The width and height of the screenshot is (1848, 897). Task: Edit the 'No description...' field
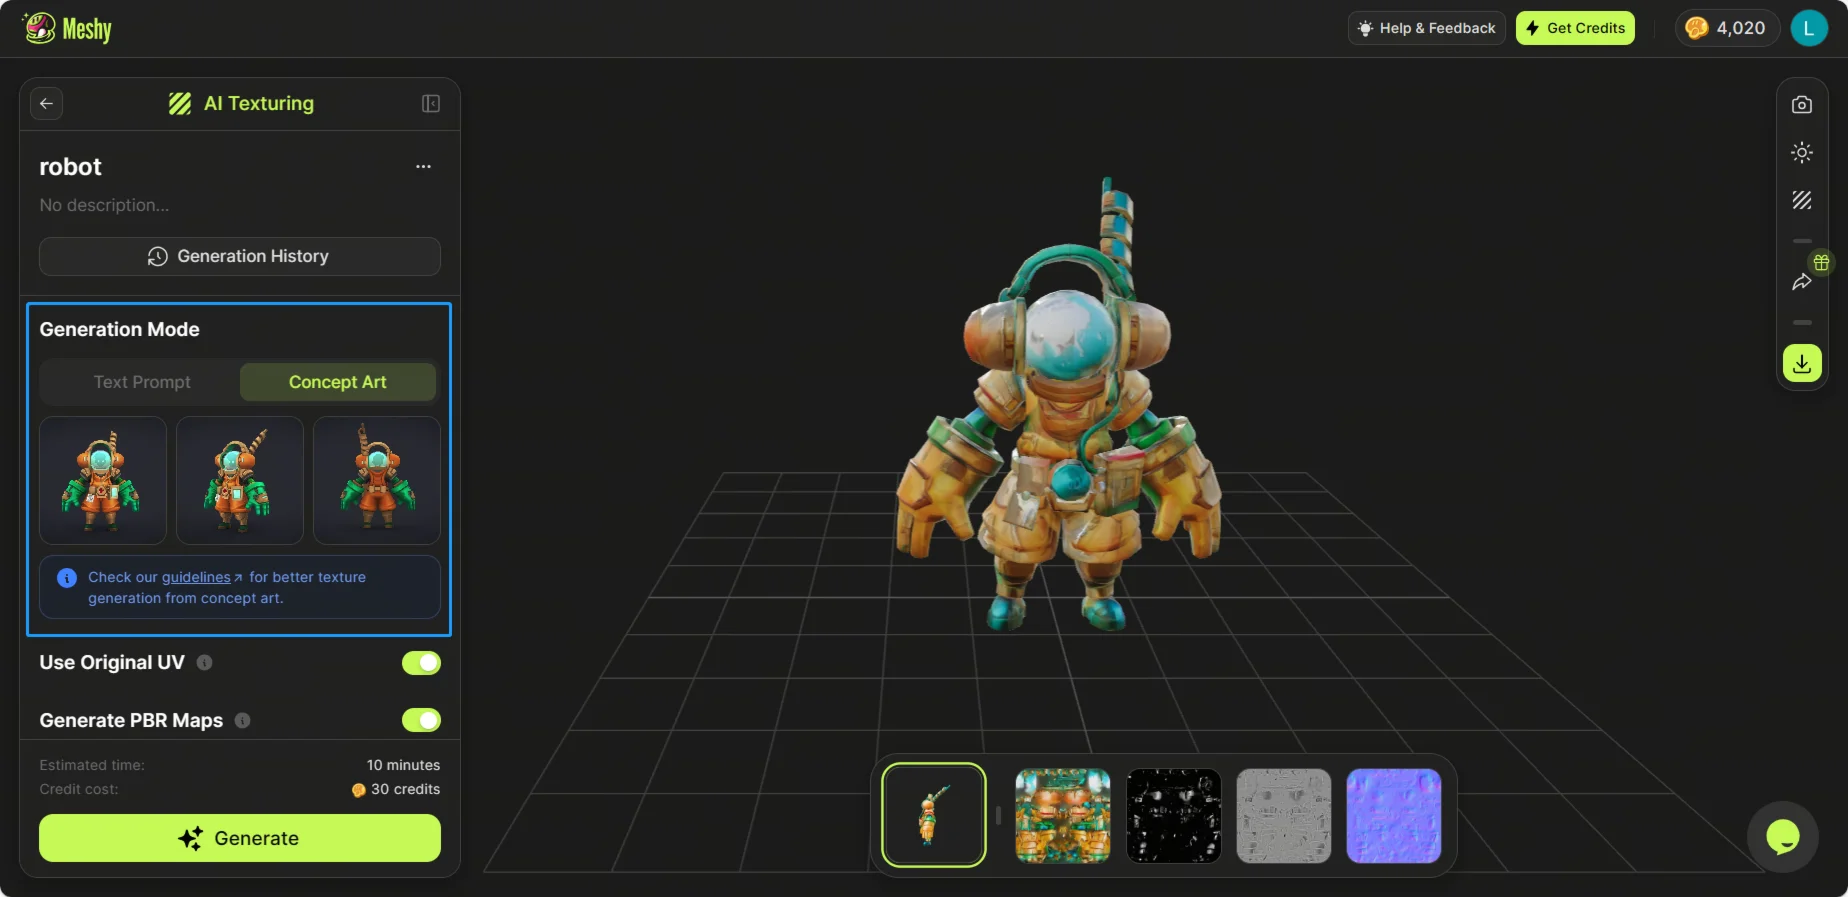(104, 205)
